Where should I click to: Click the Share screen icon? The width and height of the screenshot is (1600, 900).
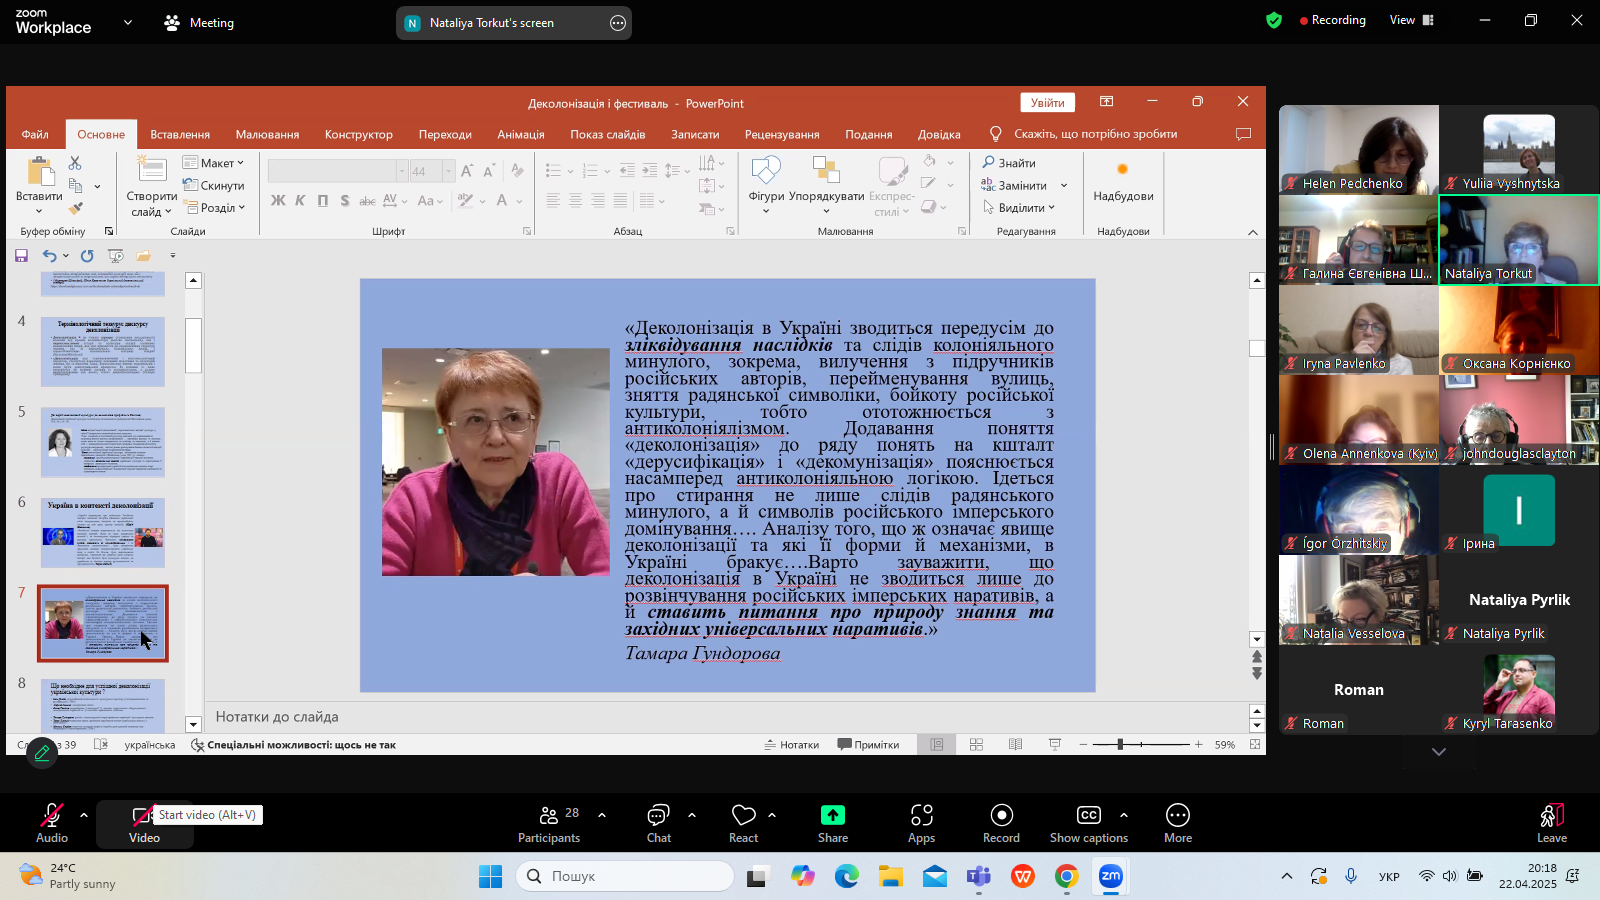click(832, 816)
